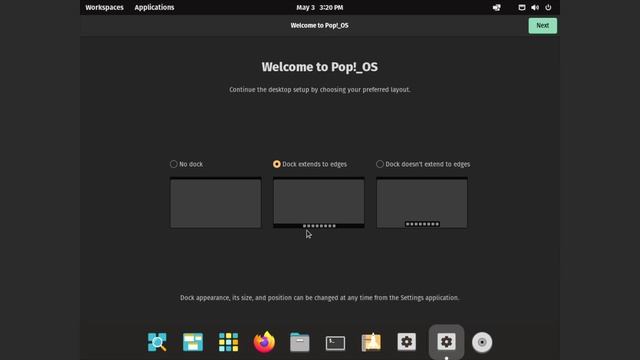
Task: Click the Next button
Action: pyautogui.click(x=542, y=26)
